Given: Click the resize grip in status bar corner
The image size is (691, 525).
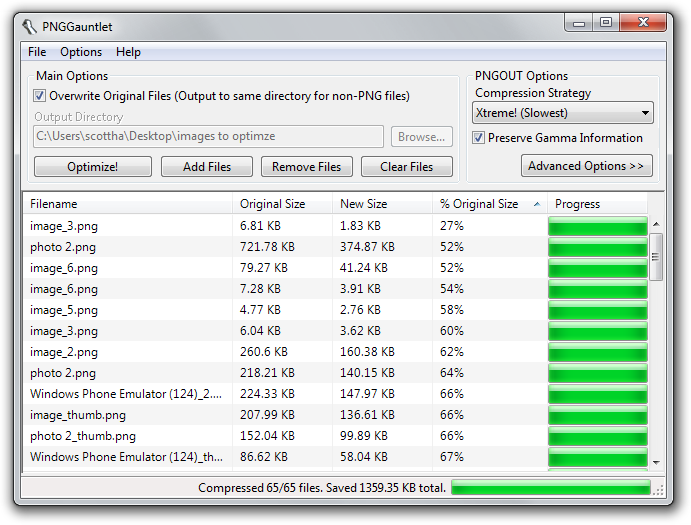Looking at the screenshot, I should click(x=658, y=490).
